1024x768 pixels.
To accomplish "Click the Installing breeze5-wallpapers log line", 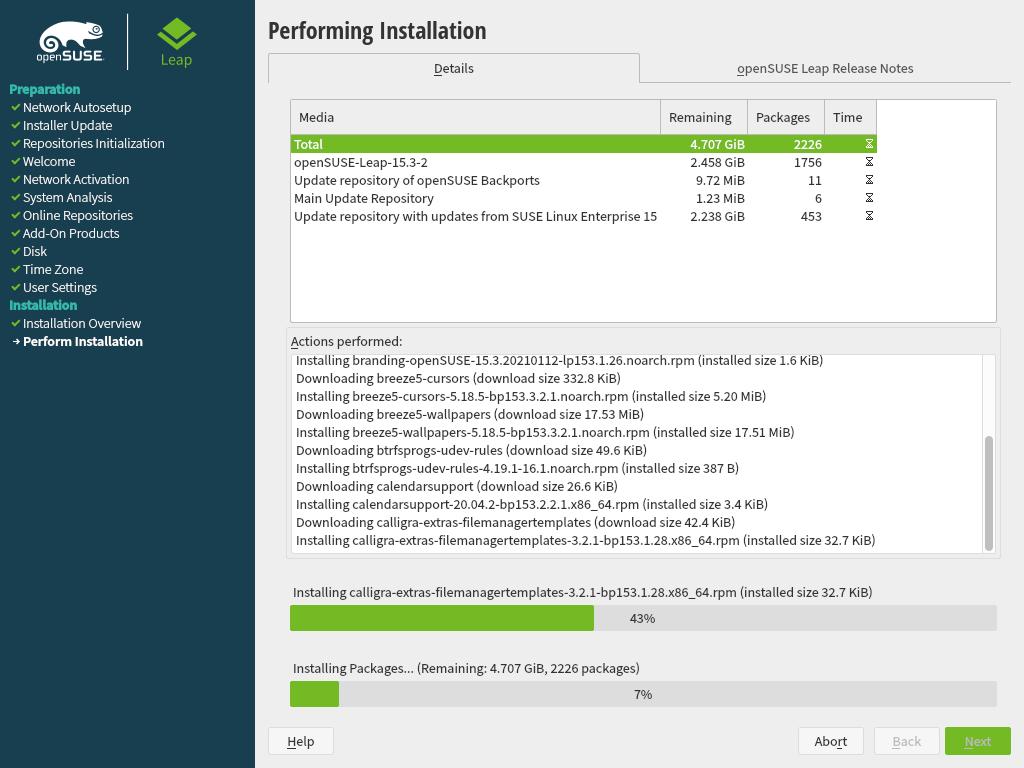I will [x=545, y=432].
